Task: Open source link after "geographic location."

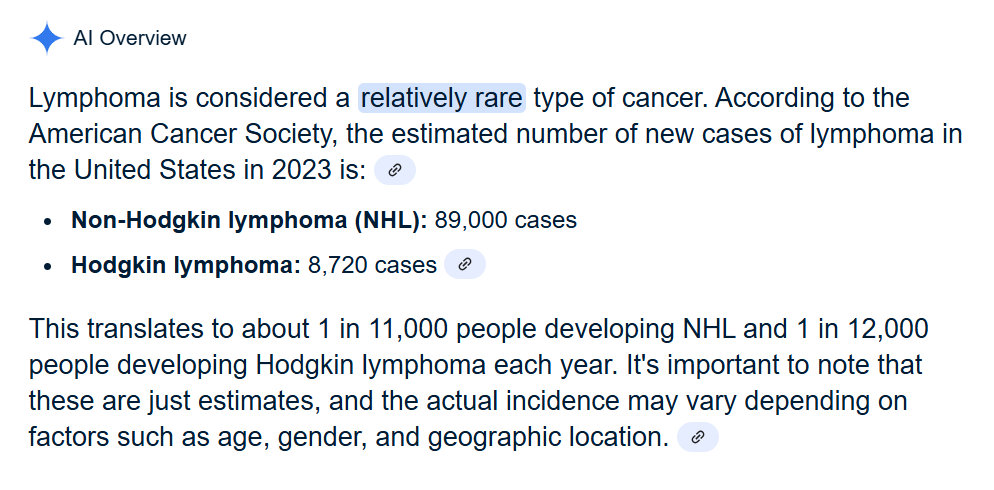Action: 698,436
